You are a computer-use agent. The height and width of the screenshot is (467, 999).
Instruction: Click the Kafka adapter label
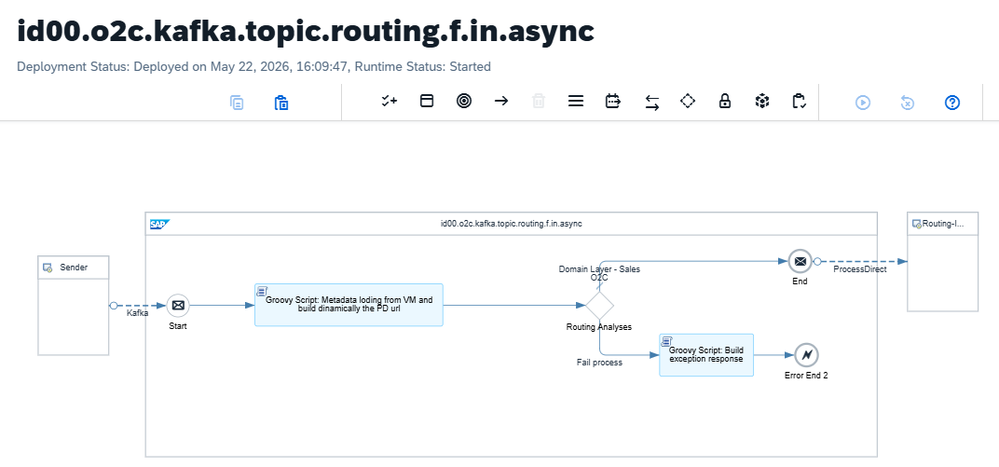click(137, 313)
